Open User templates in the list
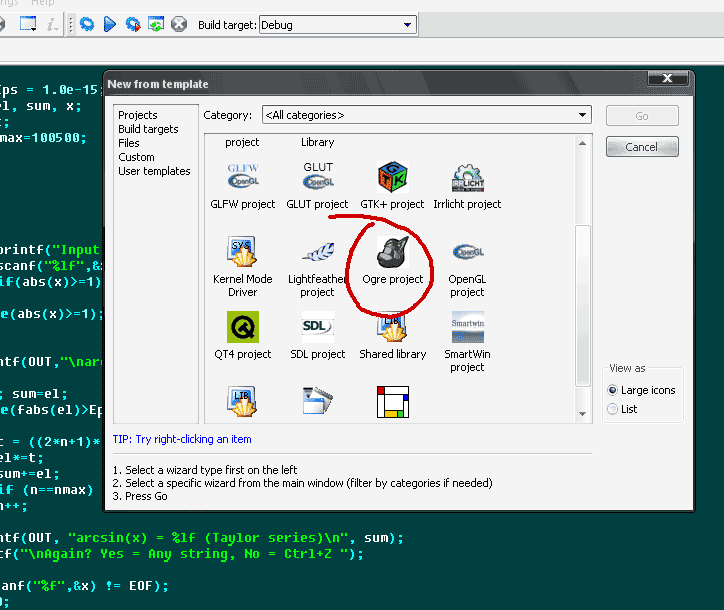The width and height of the screenshot is (724, 610). click(154, 171)
